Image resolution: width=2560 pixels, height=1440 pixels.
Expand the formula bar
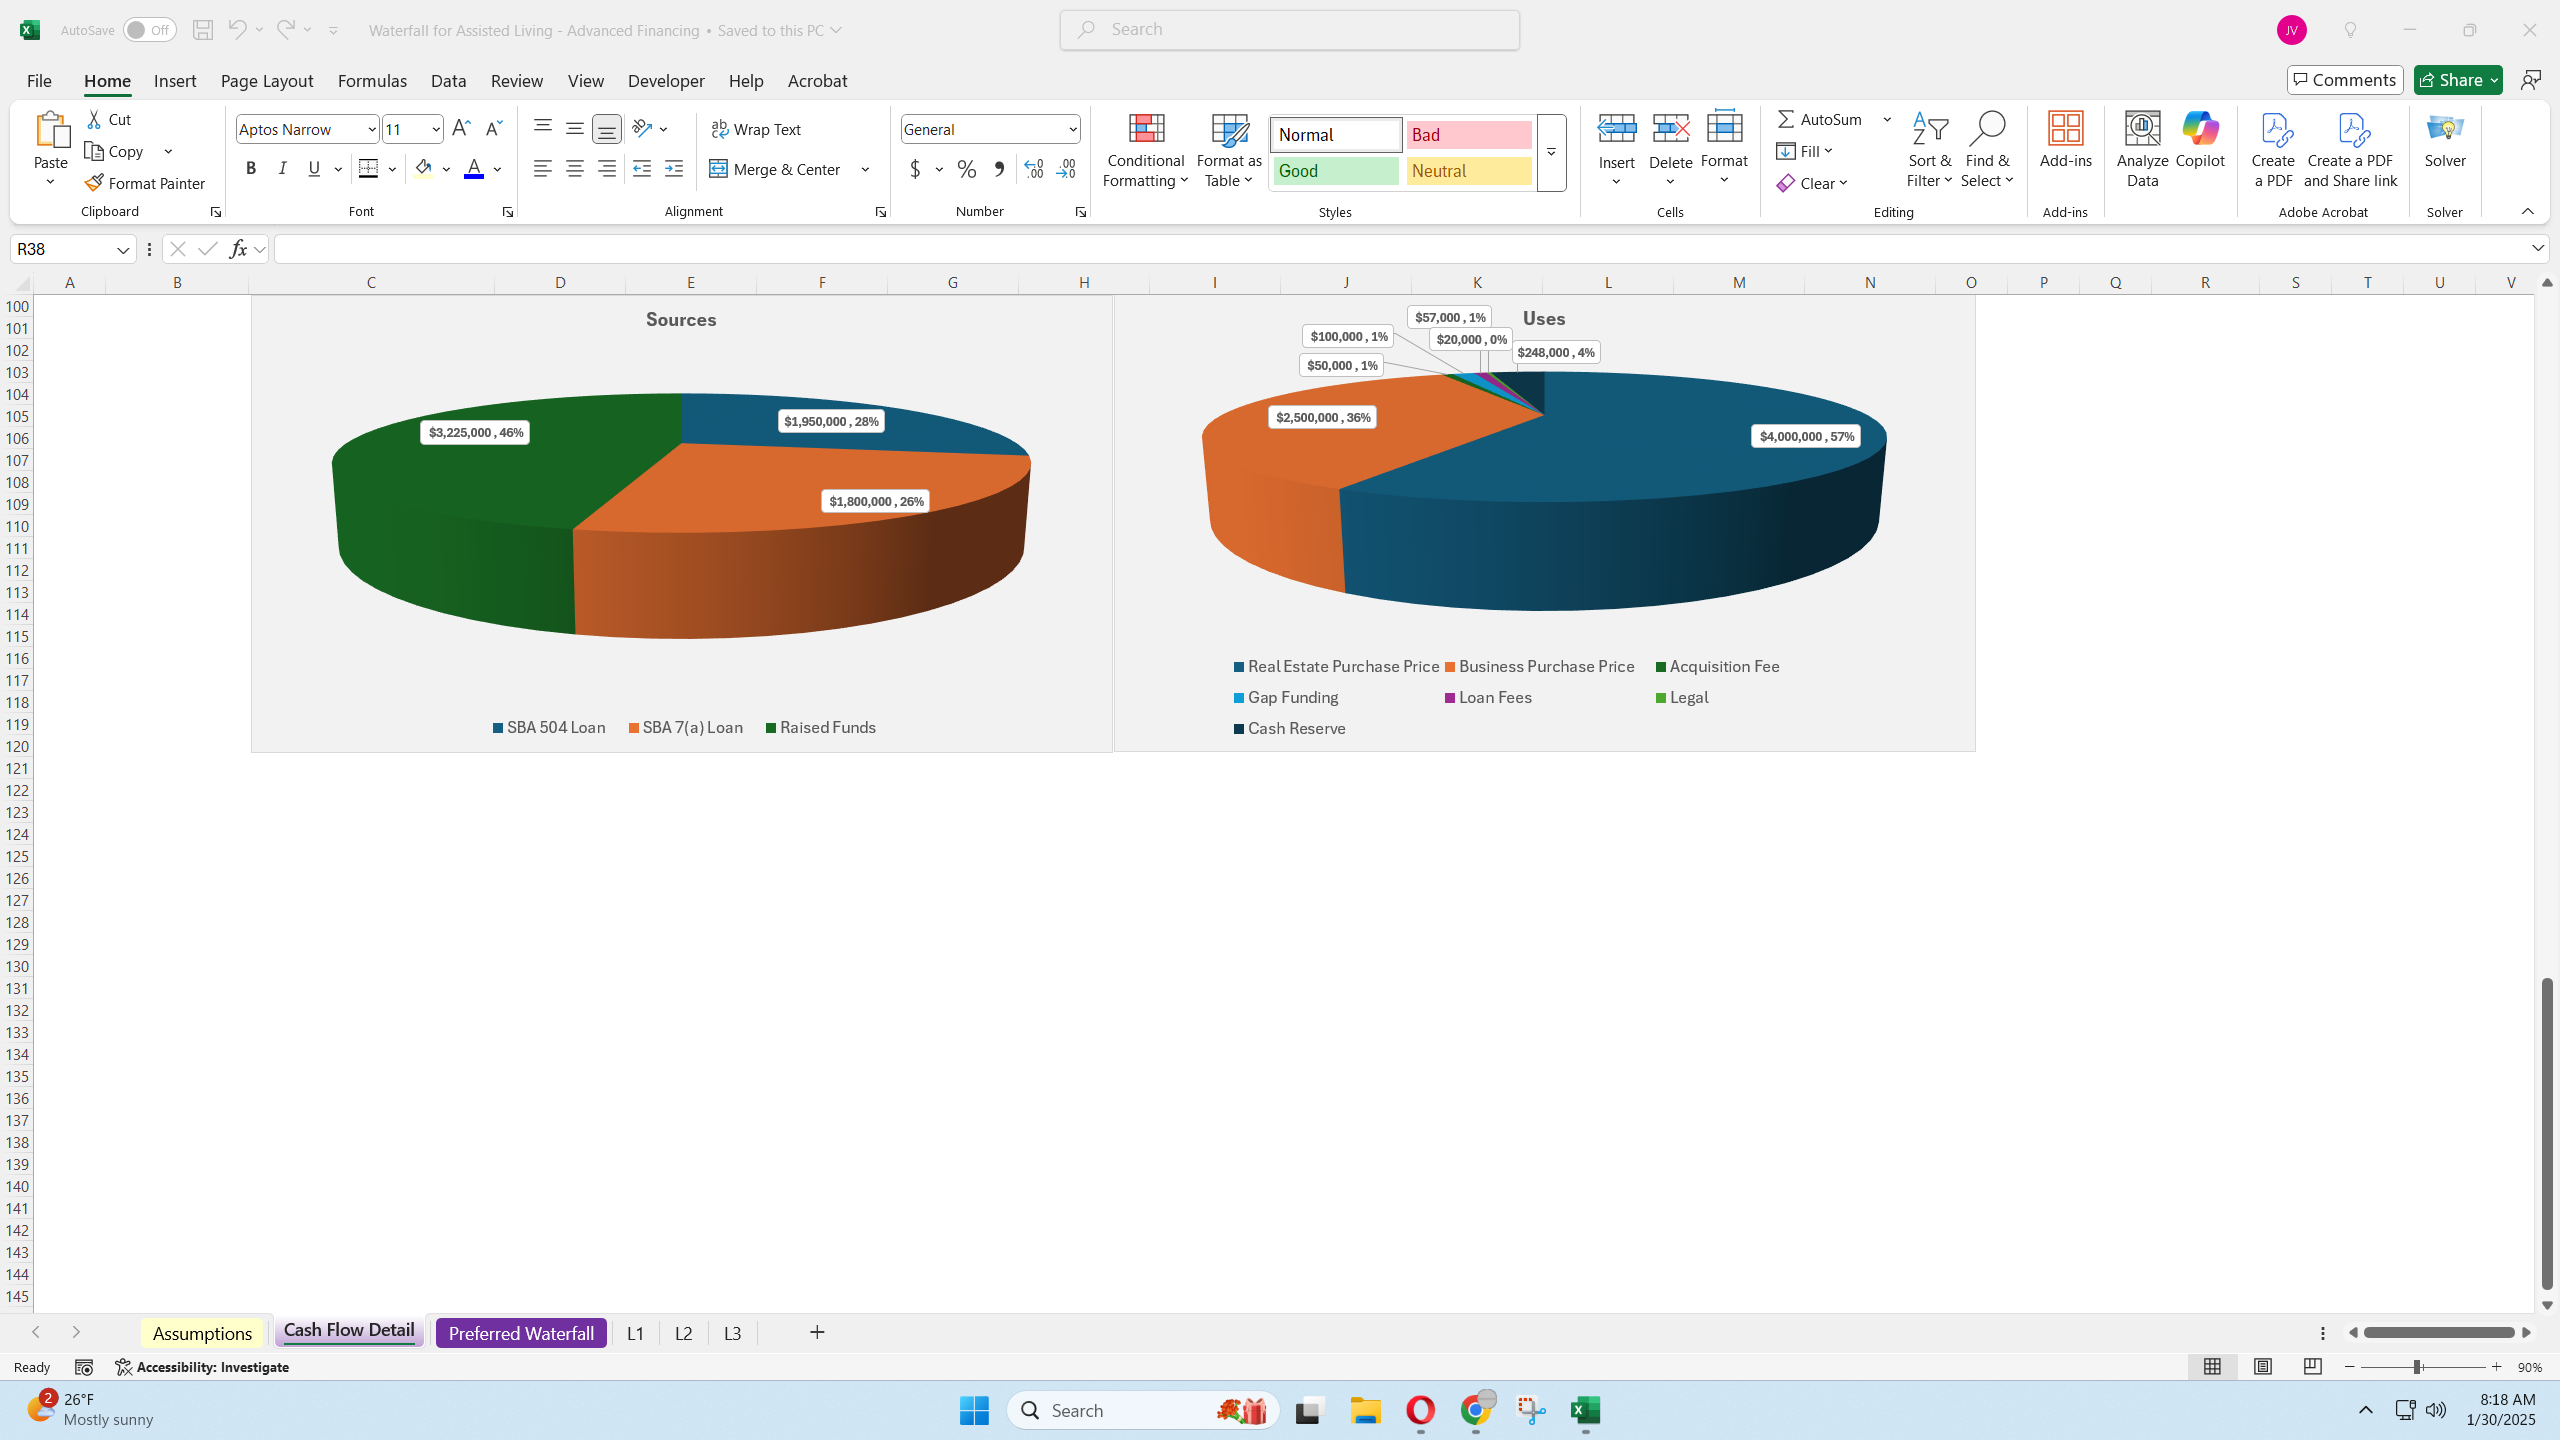pos(2538,248)
